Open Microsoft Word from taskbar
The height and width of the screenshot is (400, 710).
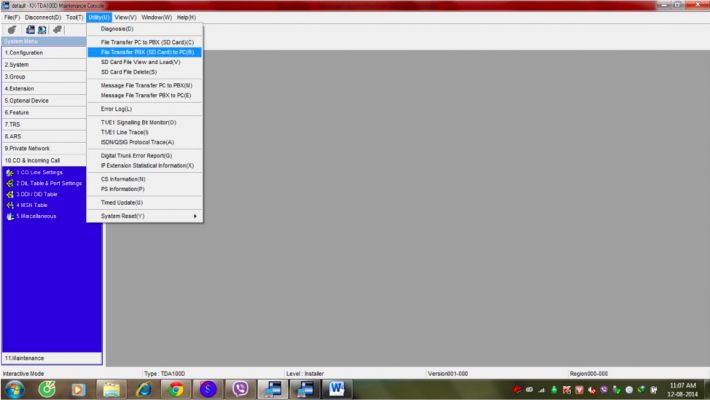pyautogui.click(x=336, y=389)
